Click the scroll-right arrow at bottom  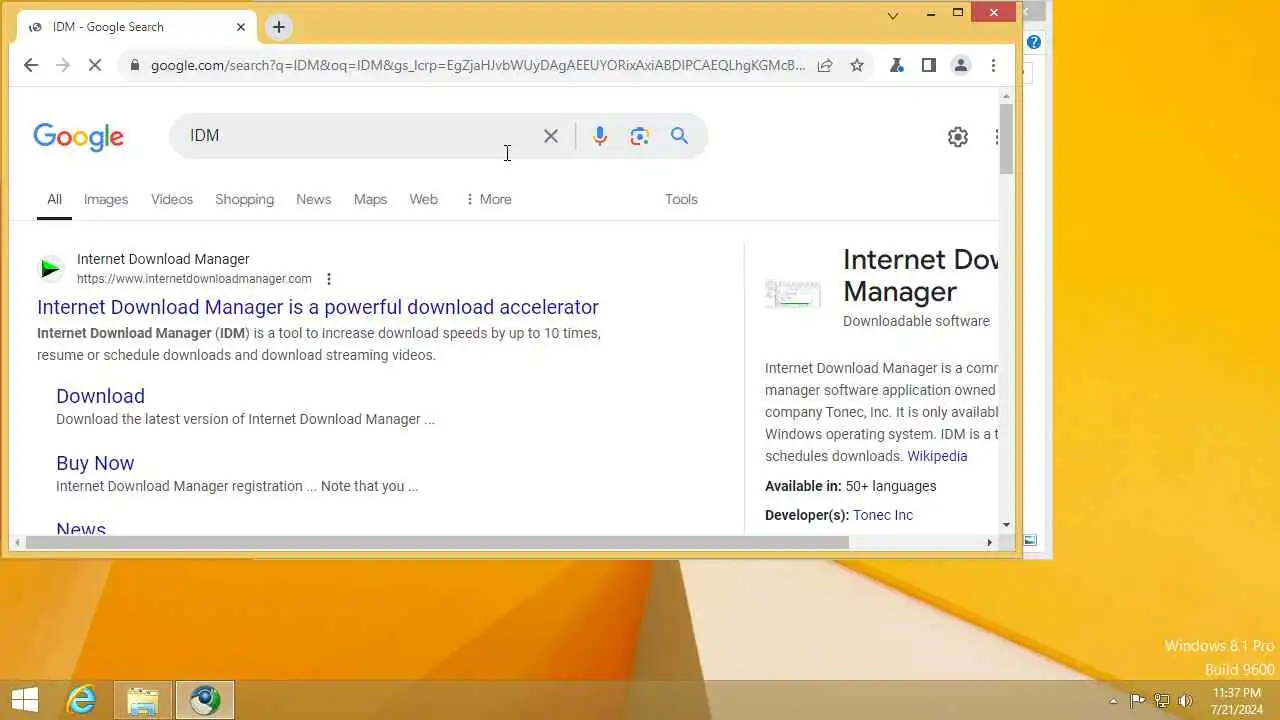point(990,542)
